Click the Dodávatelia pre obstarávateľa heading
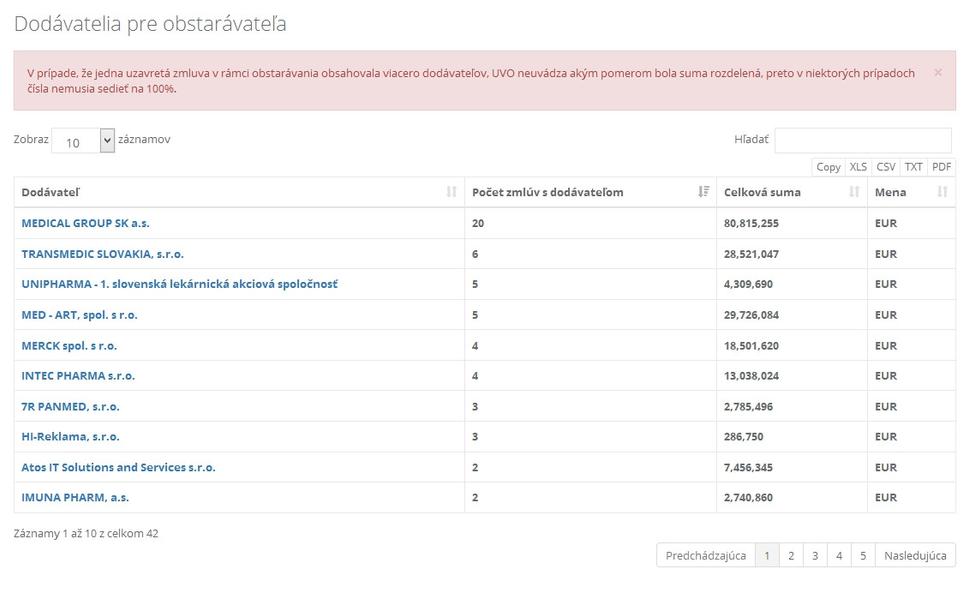This screenshot has width=969, height=593. coord(150,23)
